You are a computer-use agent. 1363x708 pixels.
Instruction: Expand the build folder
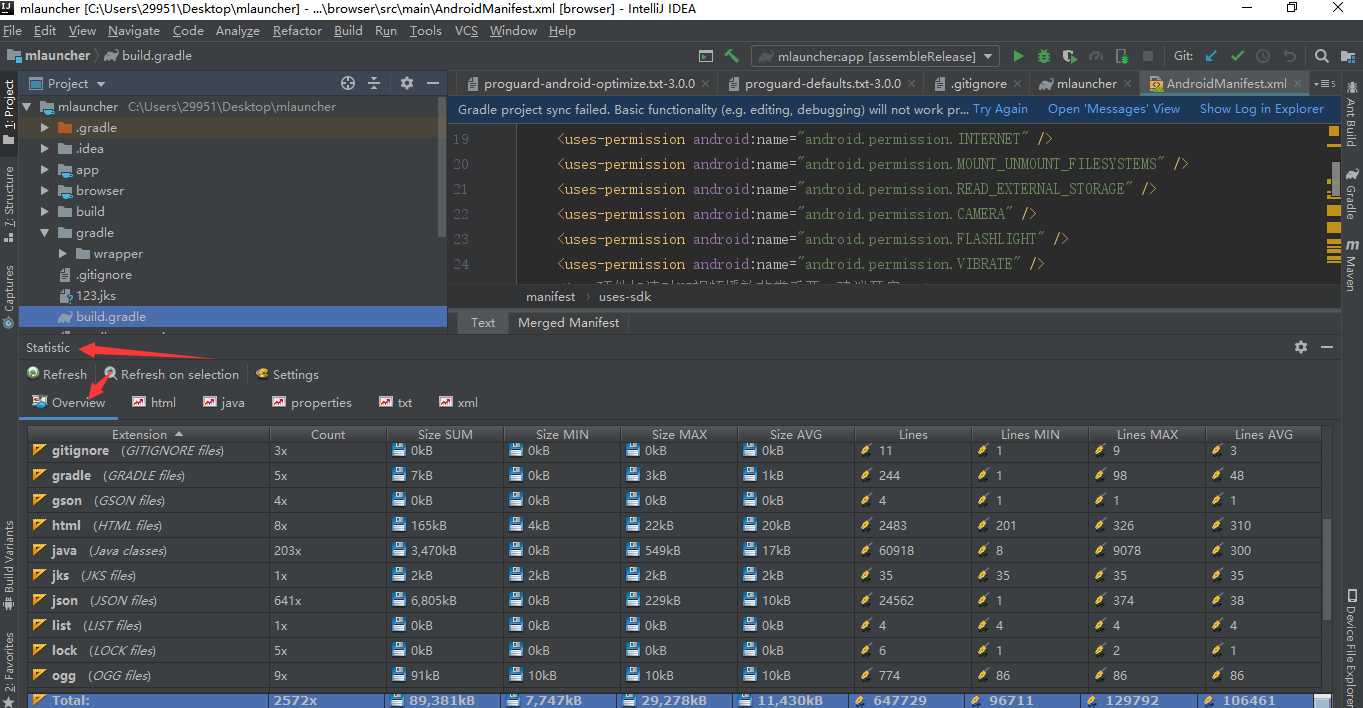[45, 212]
